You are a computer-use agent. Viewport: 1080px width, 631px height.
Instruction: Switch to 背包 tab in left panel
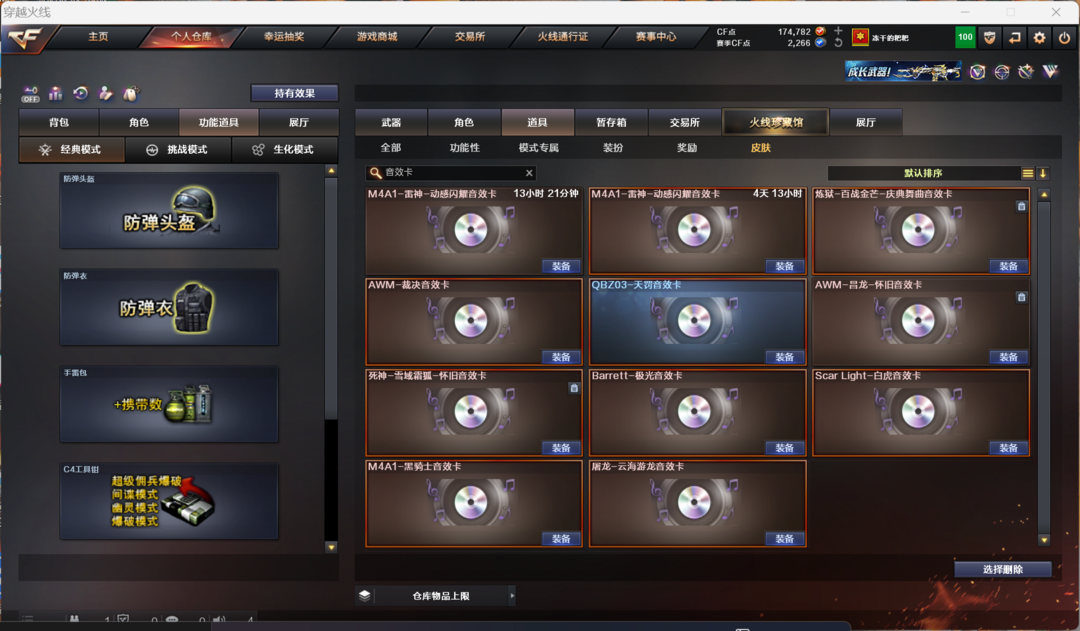click(x=59, y=122)
